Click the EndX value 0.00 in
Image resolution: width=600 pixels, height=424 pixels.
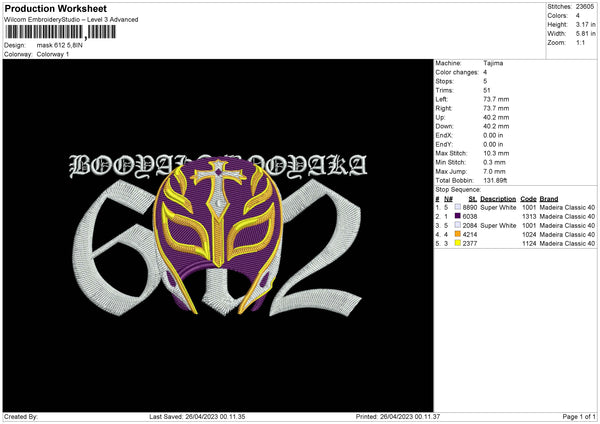click(x=493, y=135)
